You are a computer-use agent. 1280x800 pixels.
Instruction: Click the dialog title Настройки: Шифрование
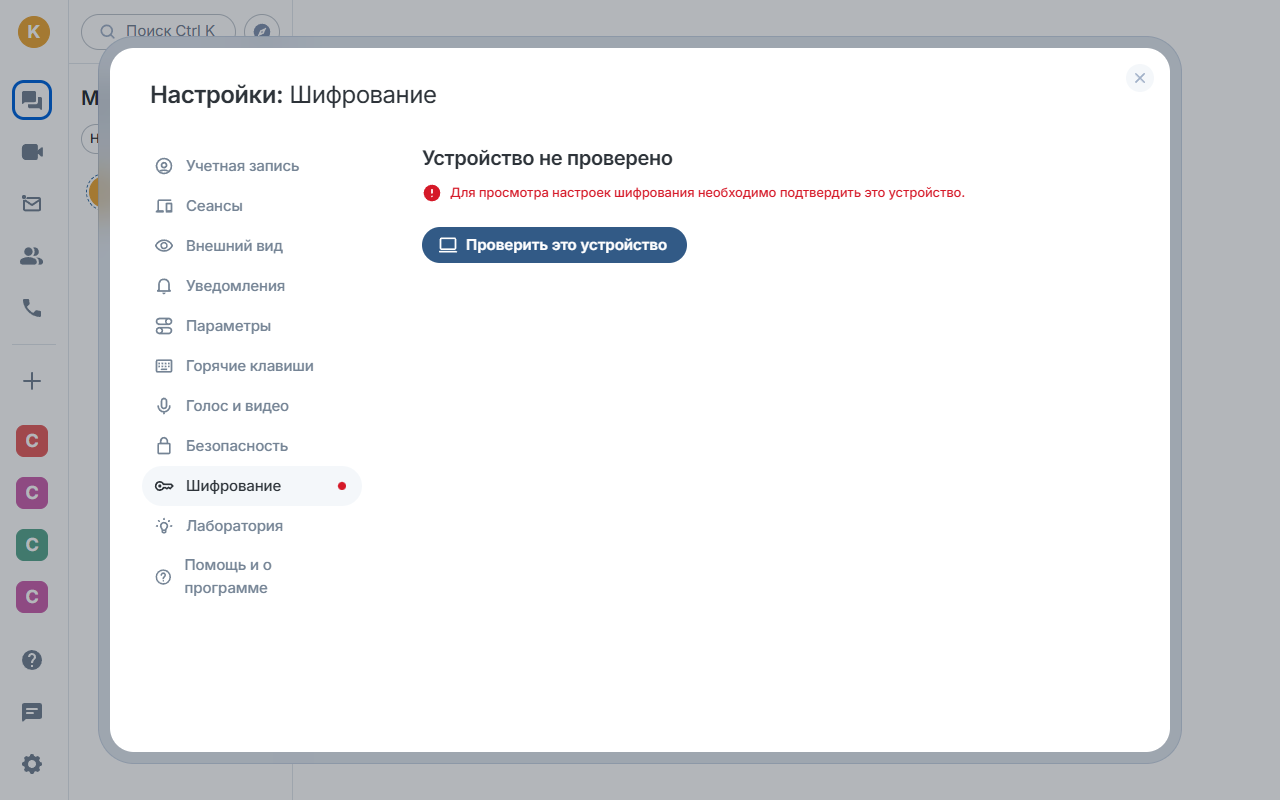pyautogui.click(x=293, y=96)
